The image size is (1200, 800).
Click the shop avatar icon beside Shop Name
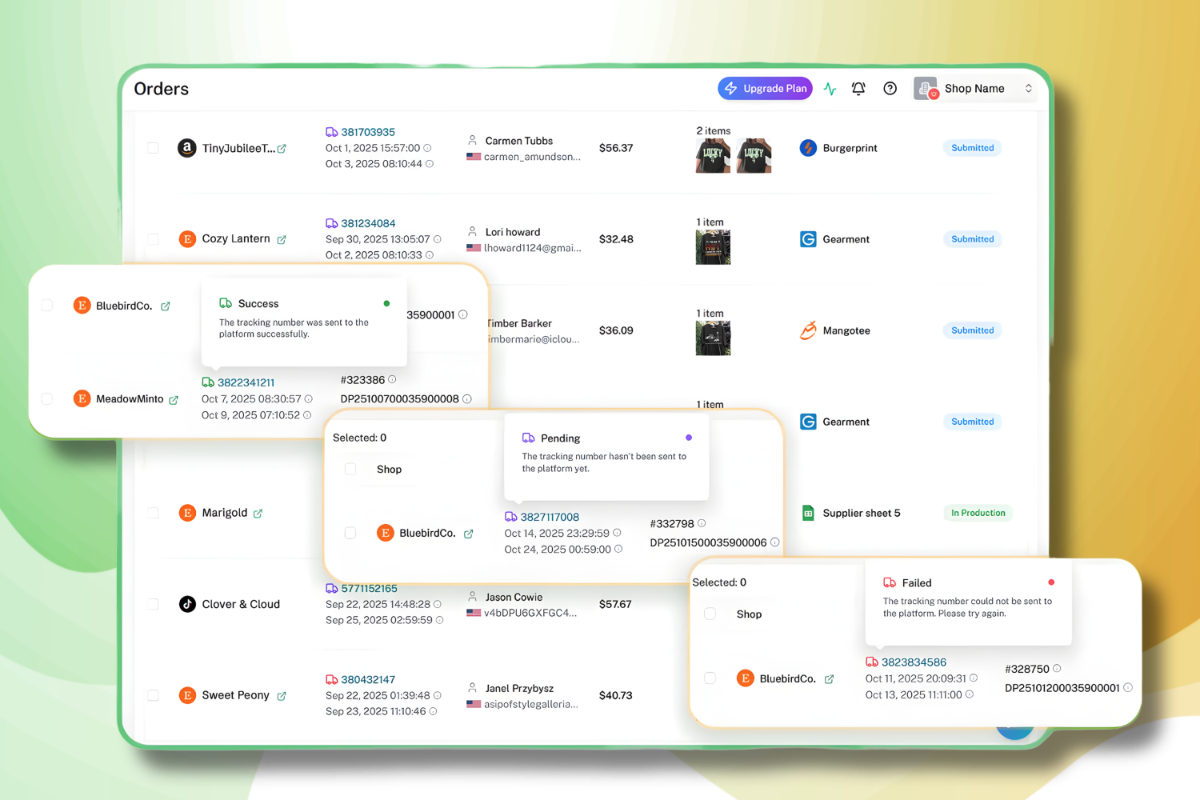click(926, 89)
